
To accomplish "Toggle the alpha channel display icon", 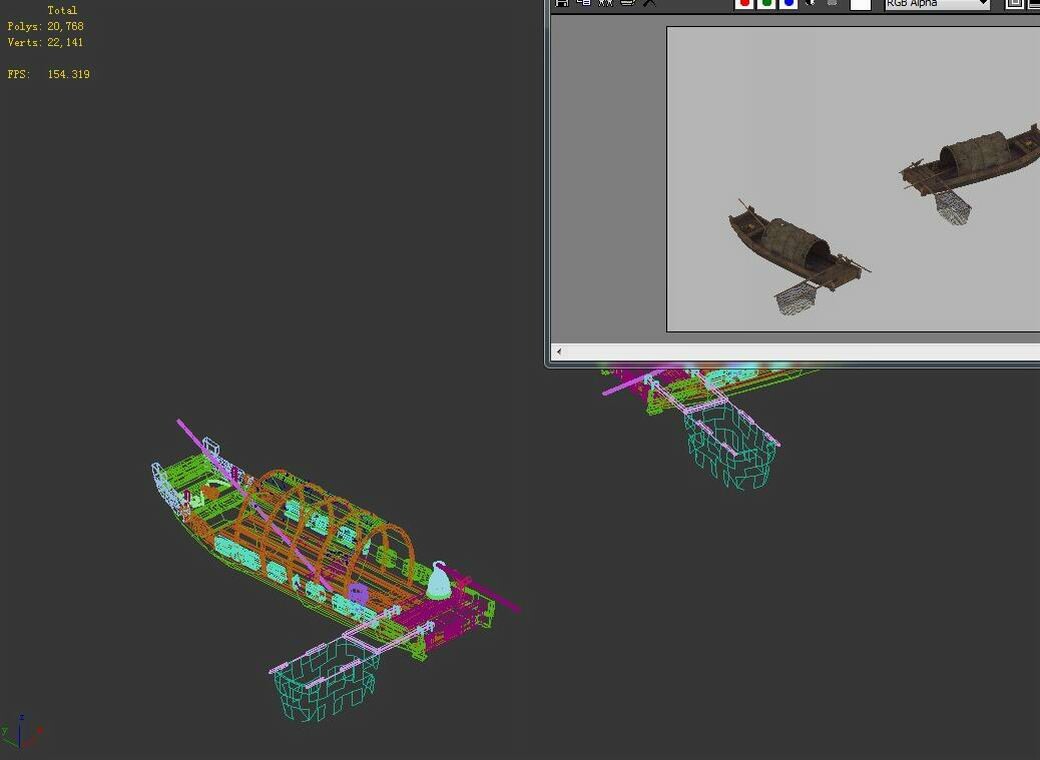I will (811, 3).
